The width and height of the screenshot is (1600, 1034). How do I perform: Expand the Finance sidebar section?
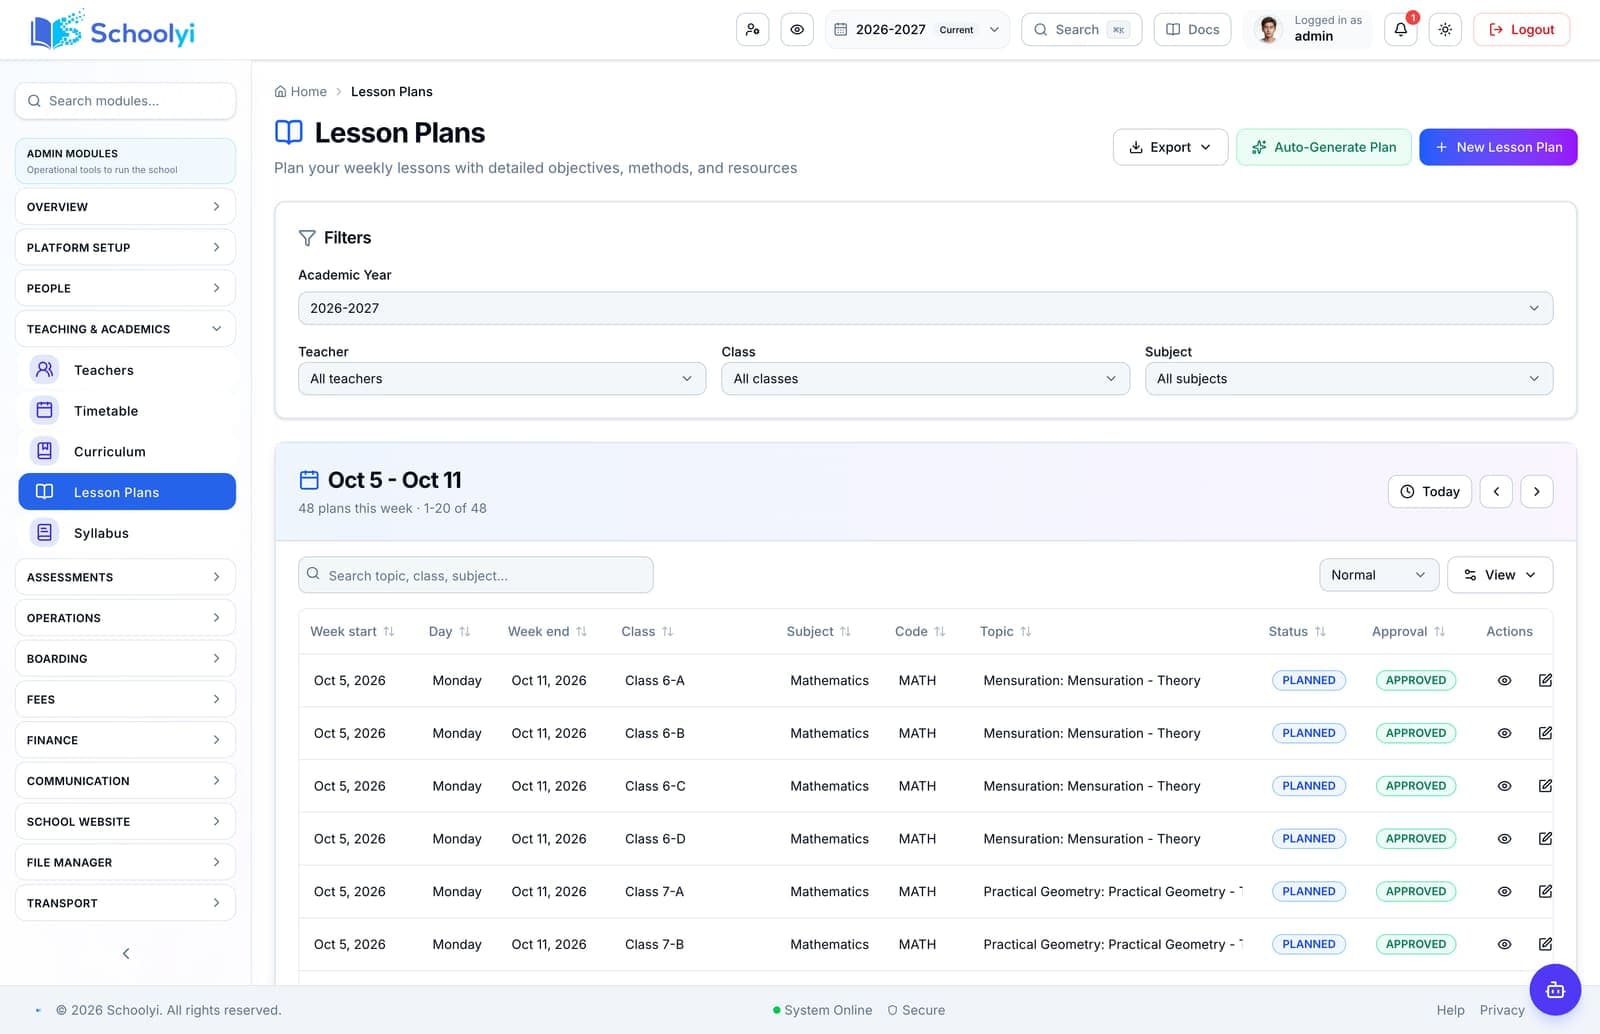point(125,740)
